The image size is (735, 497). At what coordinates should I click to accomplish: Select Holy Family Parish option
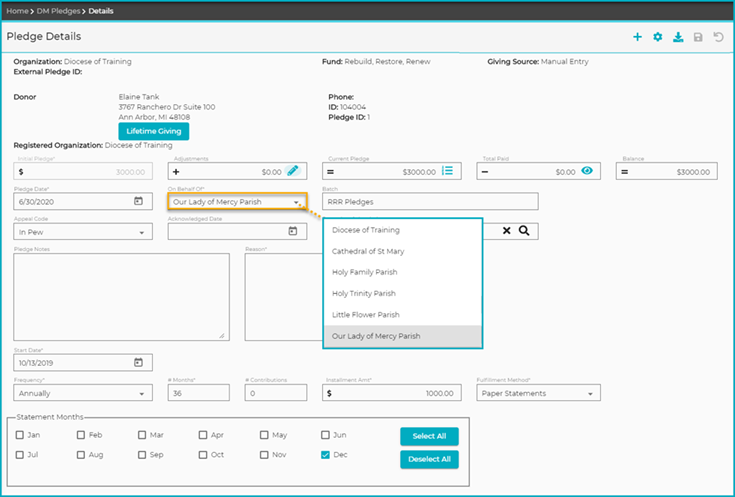click(403, 272)
